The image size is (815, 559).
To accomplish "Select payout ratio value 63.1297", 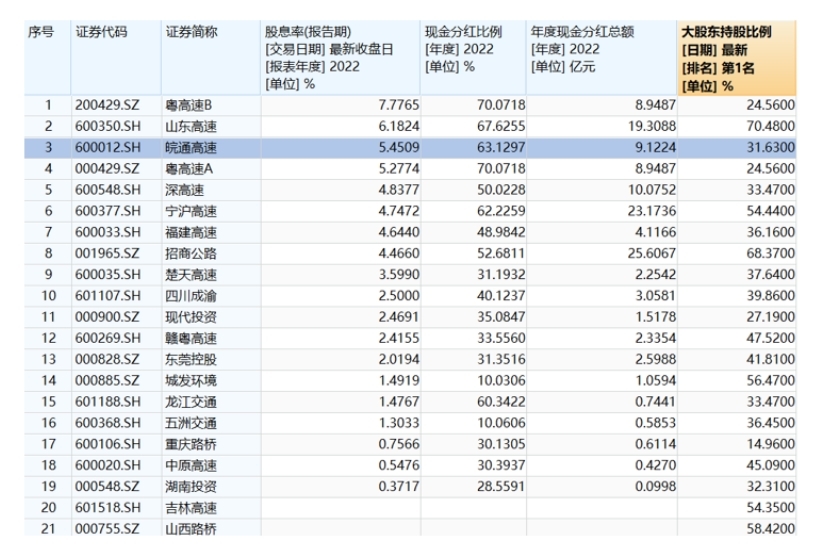I will [x=501, y=148].
